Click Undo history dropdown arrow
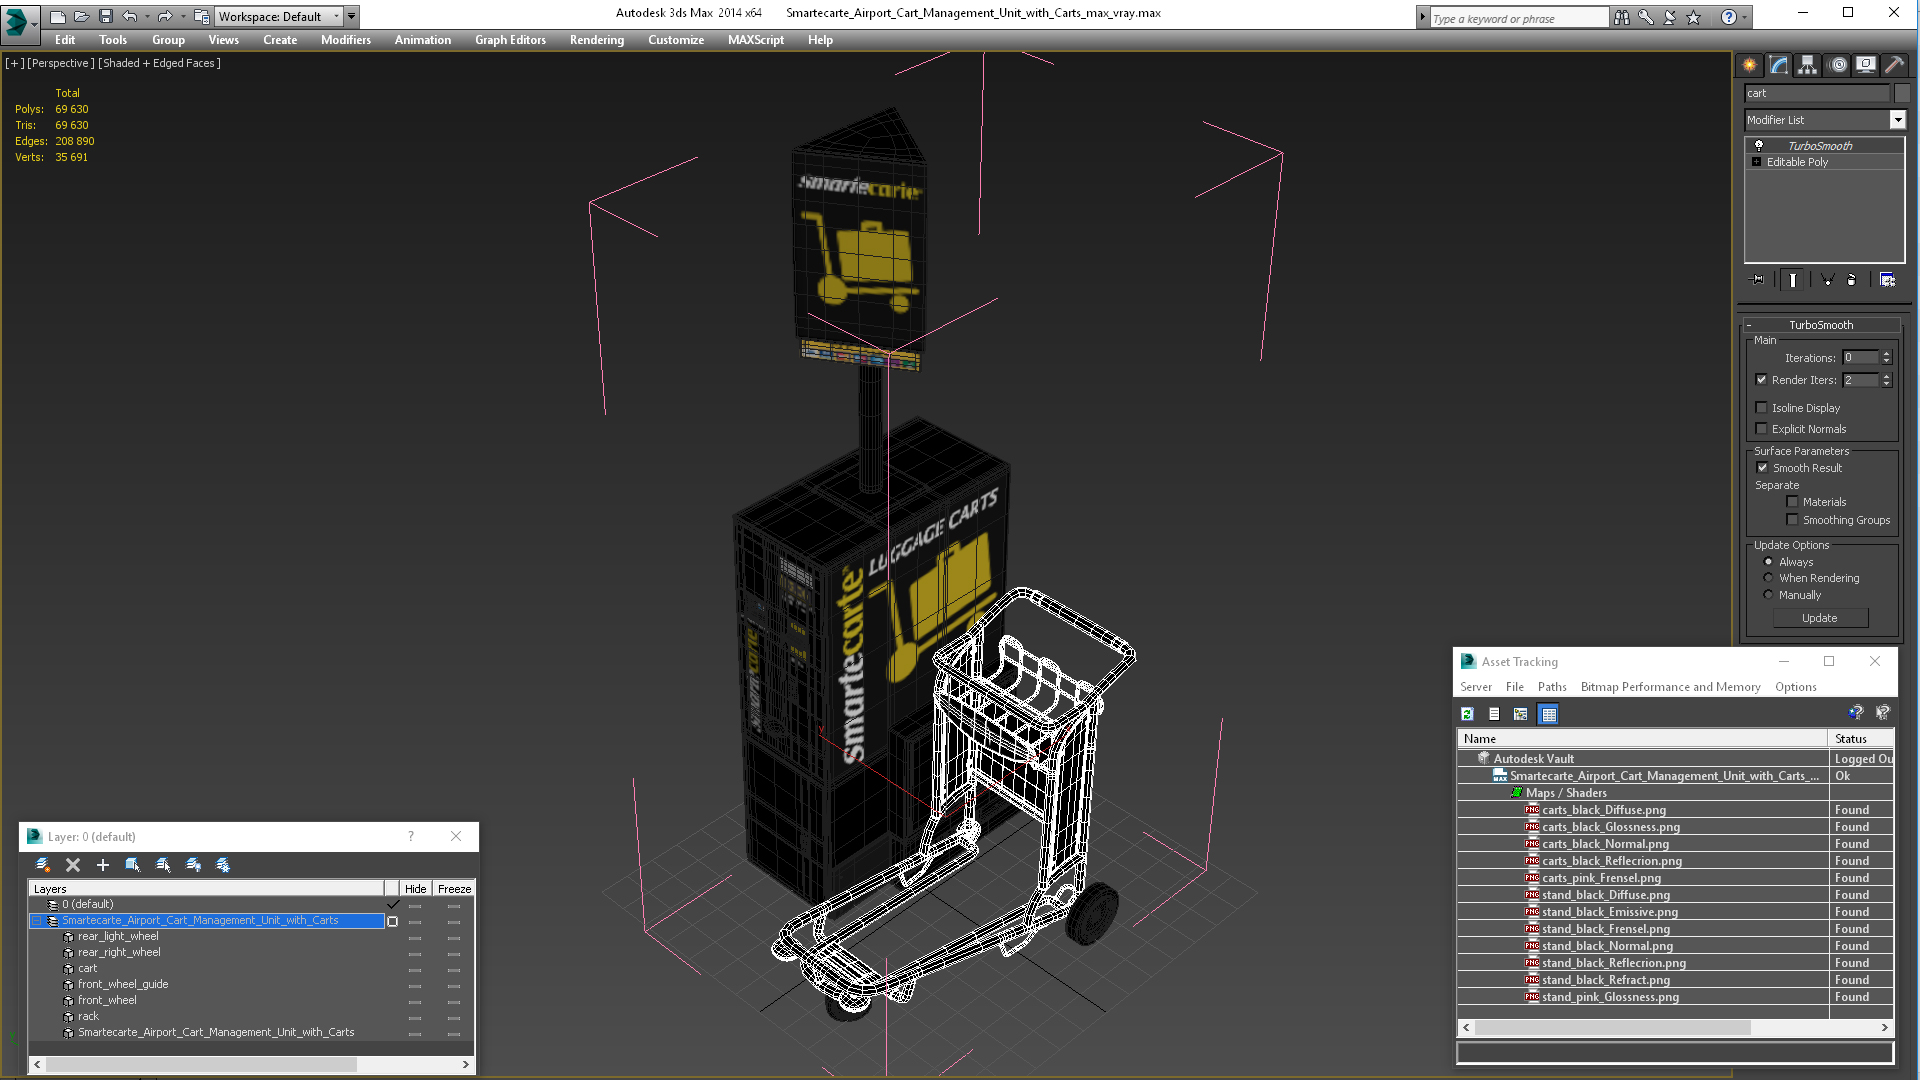 [x=147, y=16]
